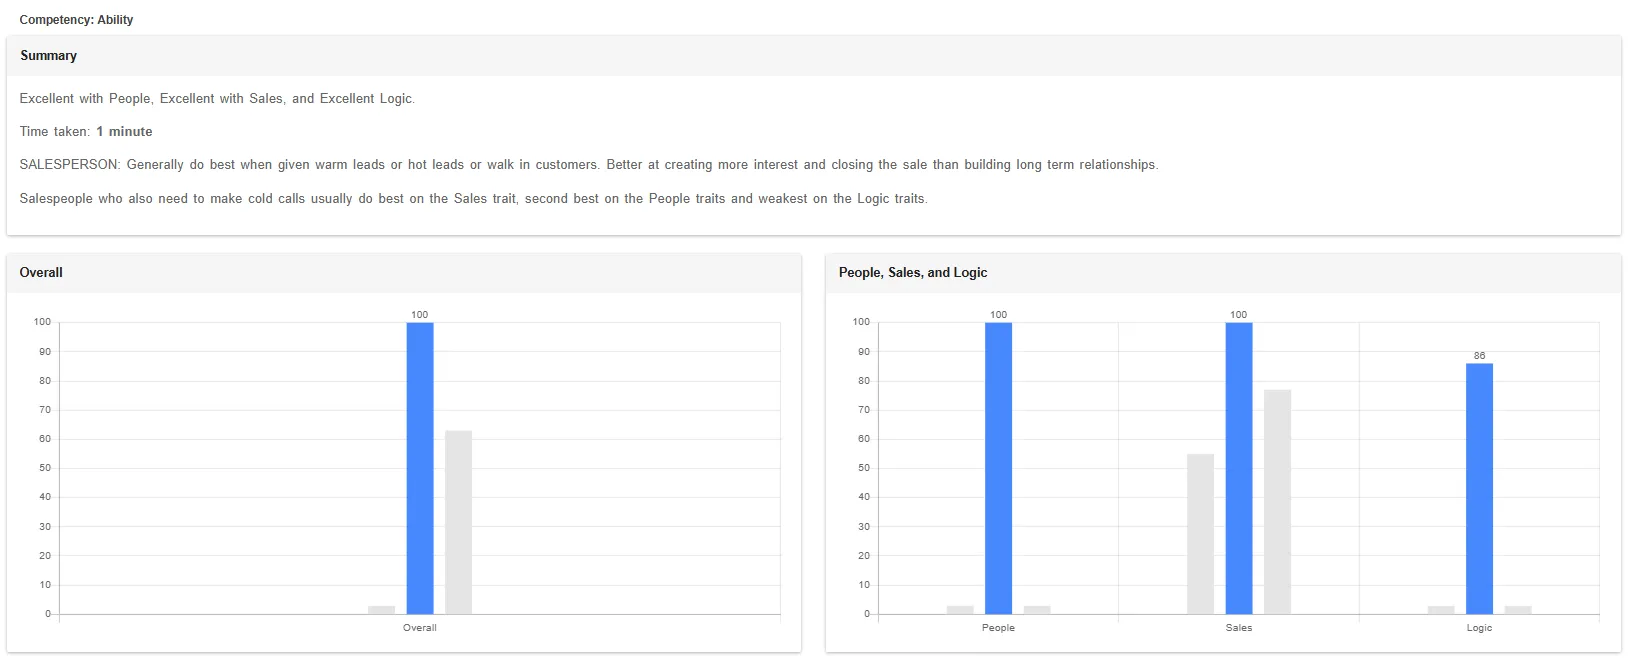Click the 86 value label above Logic bar
1630x665 pixels.
1479,356
